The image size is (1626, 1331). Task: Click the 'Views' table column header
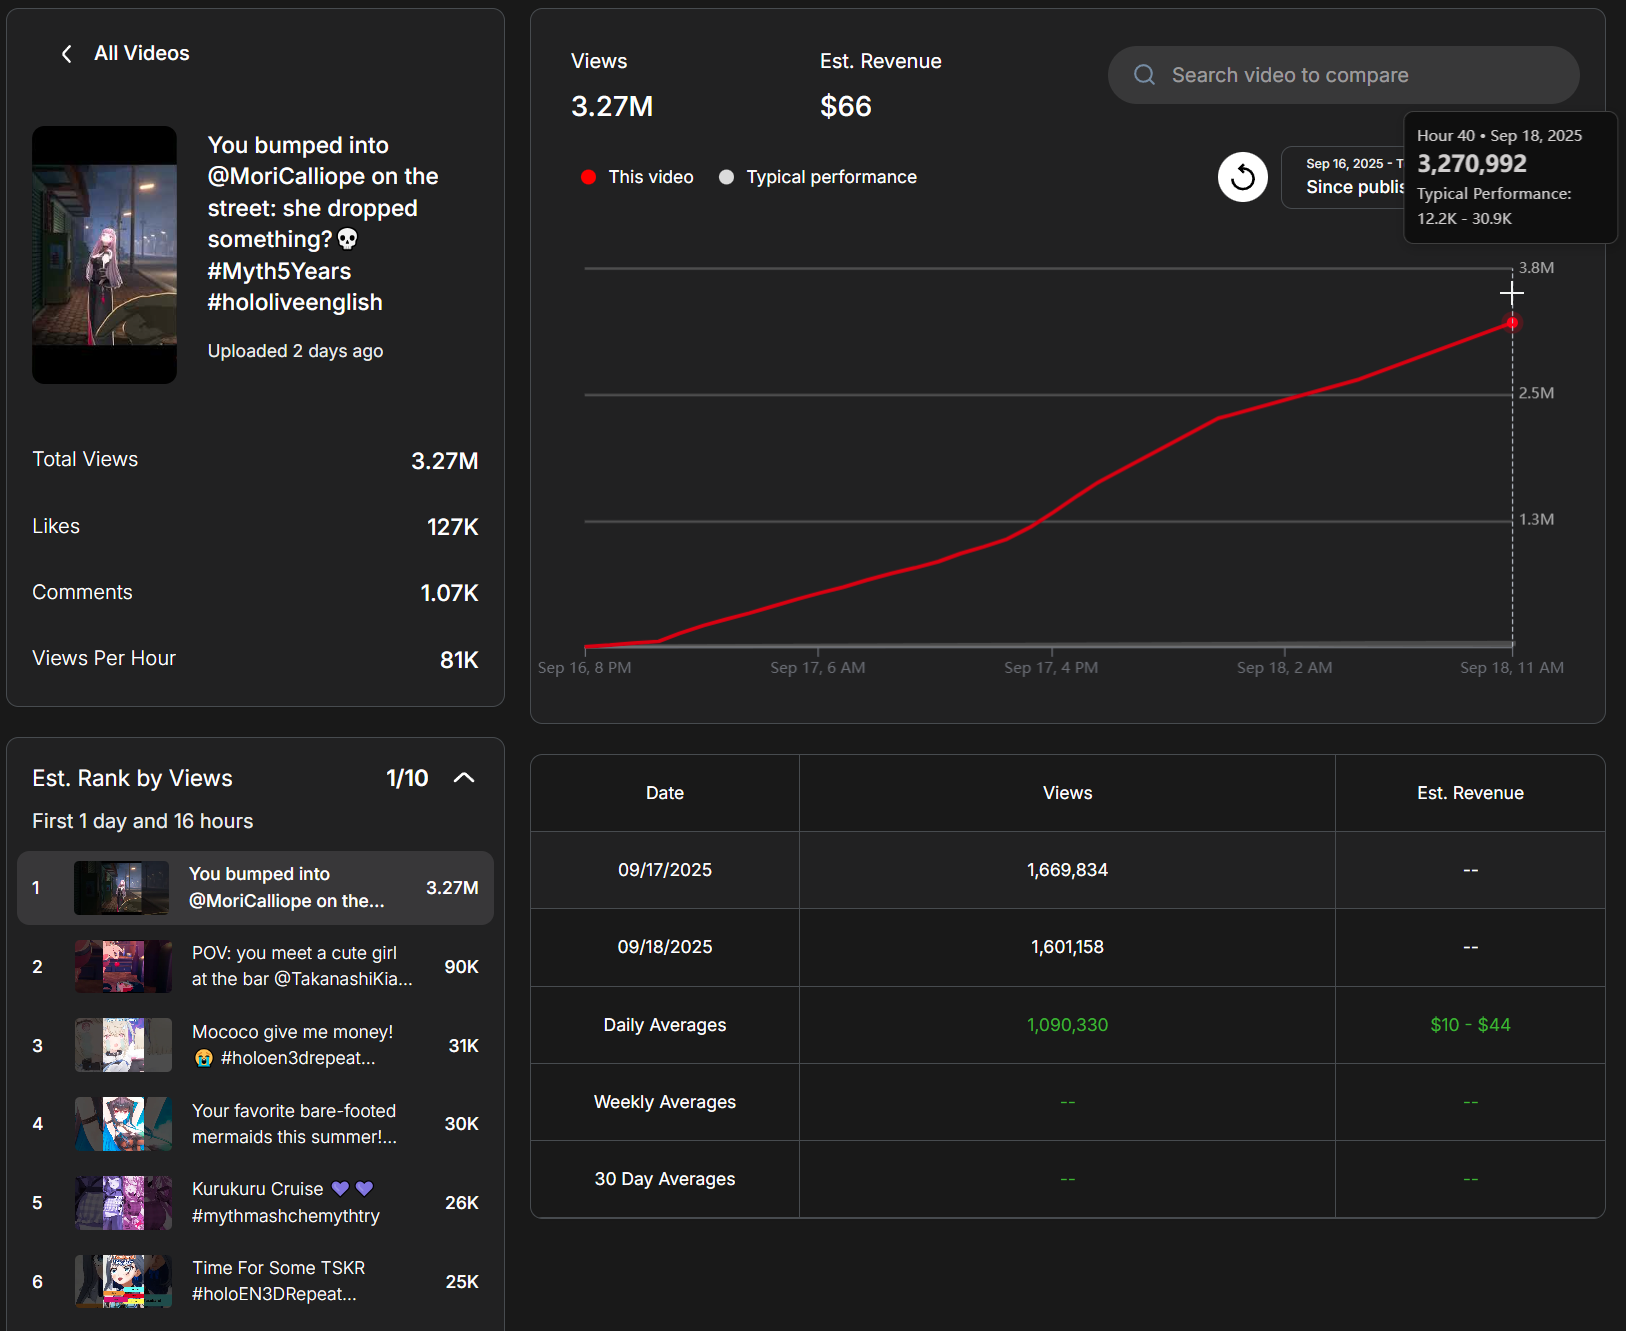coord(1067,793)
